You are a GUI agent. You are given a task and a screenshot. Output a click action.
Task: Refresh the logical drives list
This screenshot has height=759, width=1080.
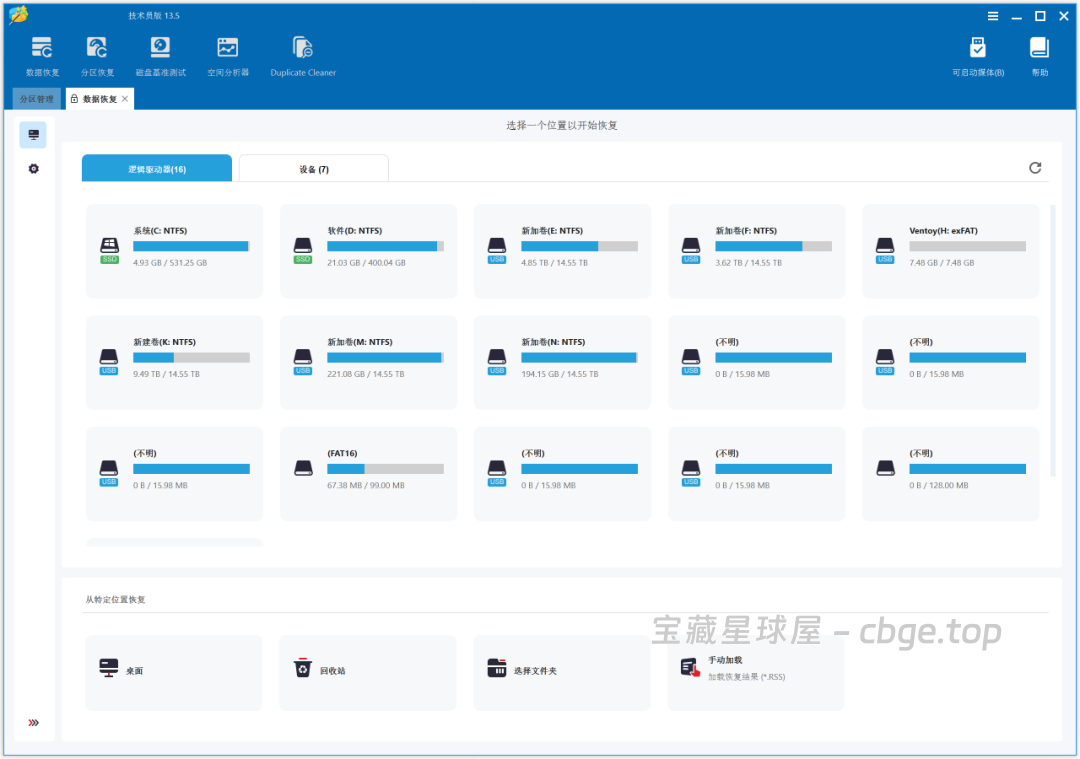point(1035,168)
